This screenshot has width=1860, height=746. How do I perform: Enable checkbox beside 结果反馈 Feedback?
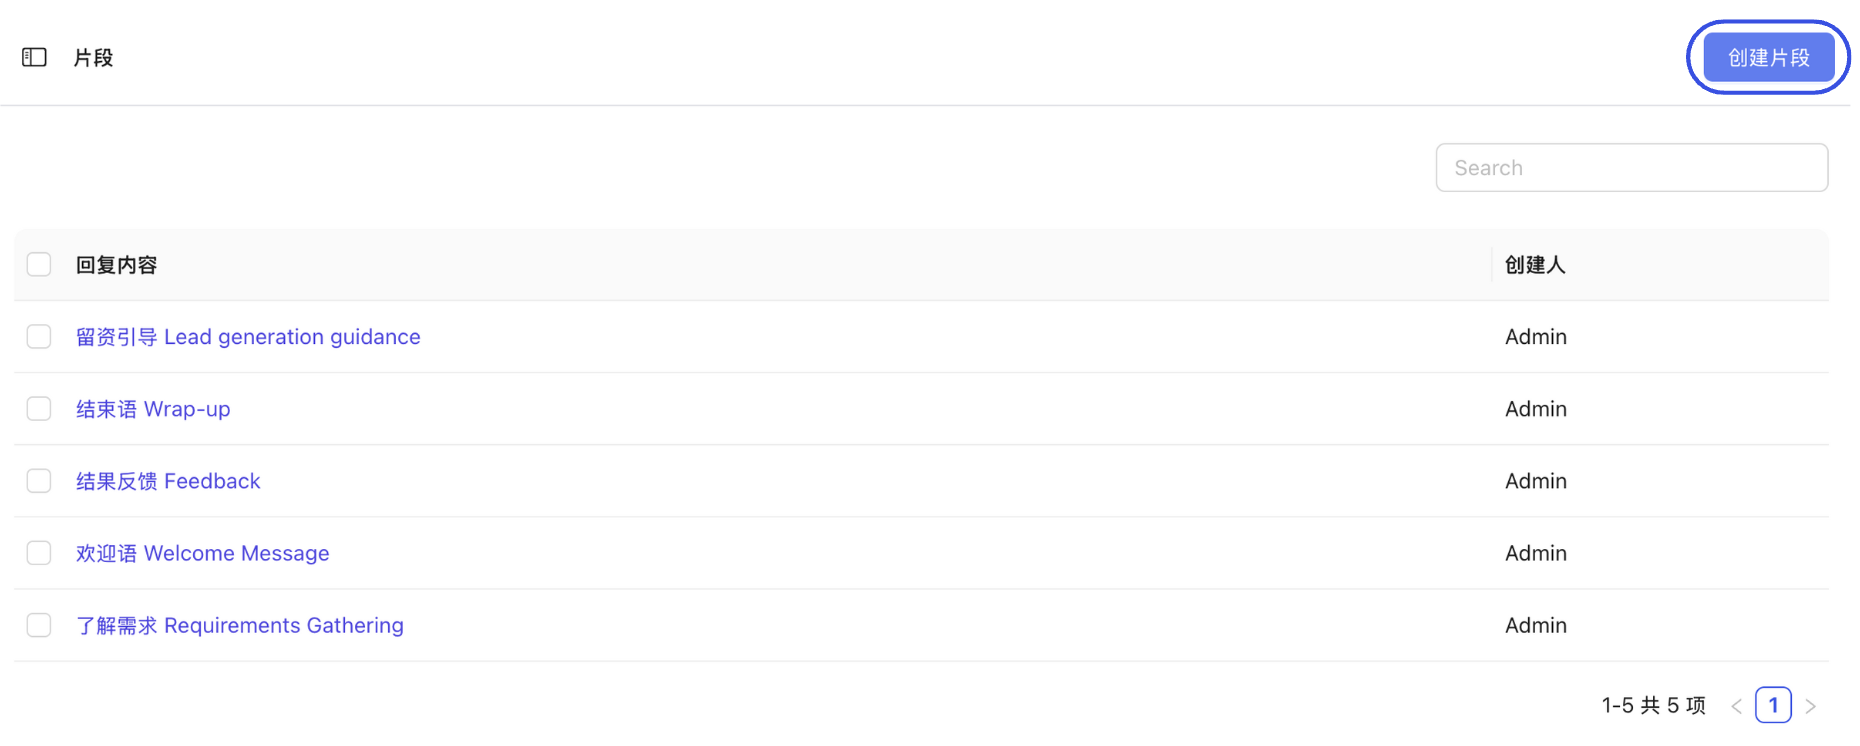[x=39, y=481]
